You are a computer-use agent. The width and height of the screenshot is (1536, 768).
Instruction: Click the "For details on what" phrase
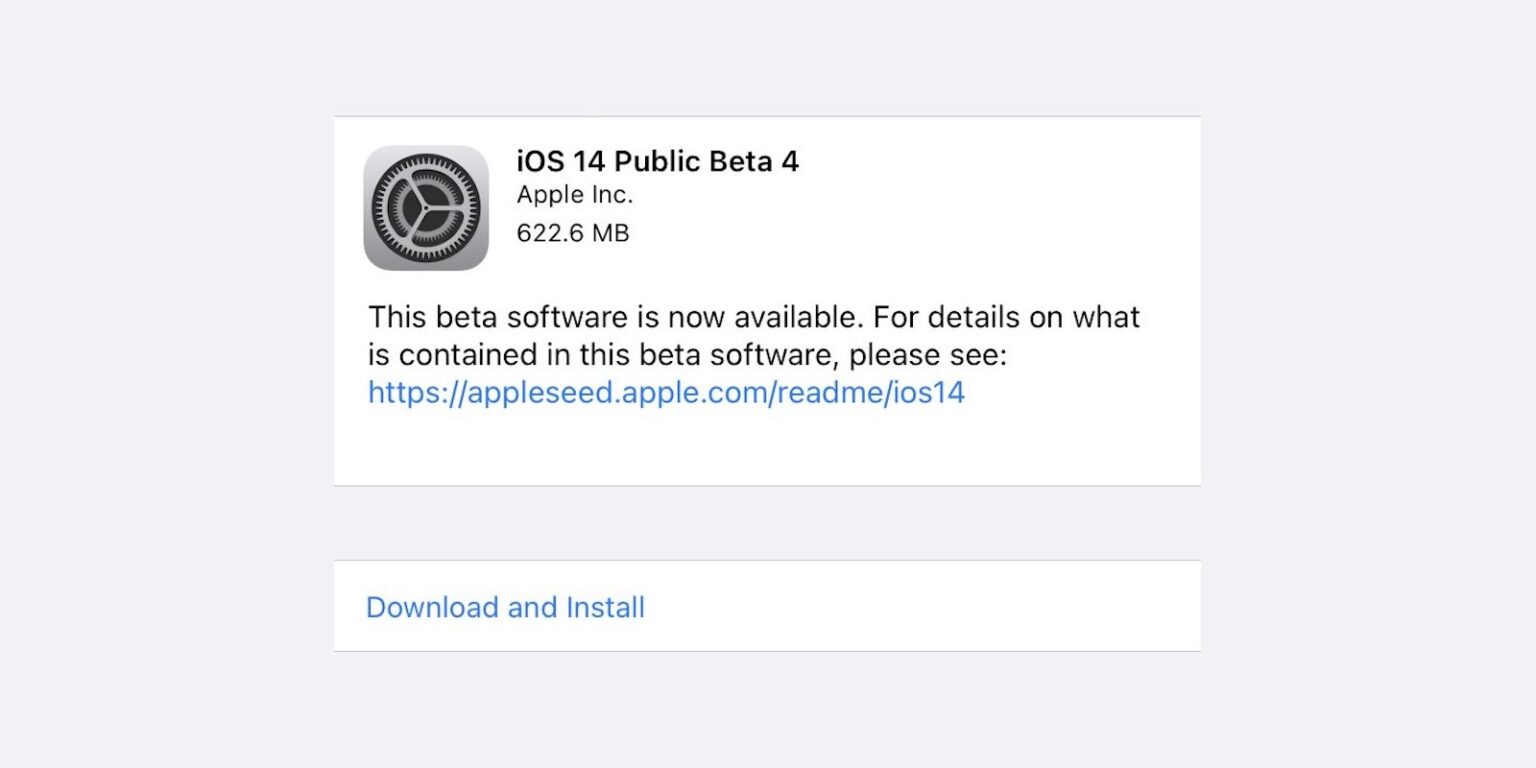[1006, 317]
